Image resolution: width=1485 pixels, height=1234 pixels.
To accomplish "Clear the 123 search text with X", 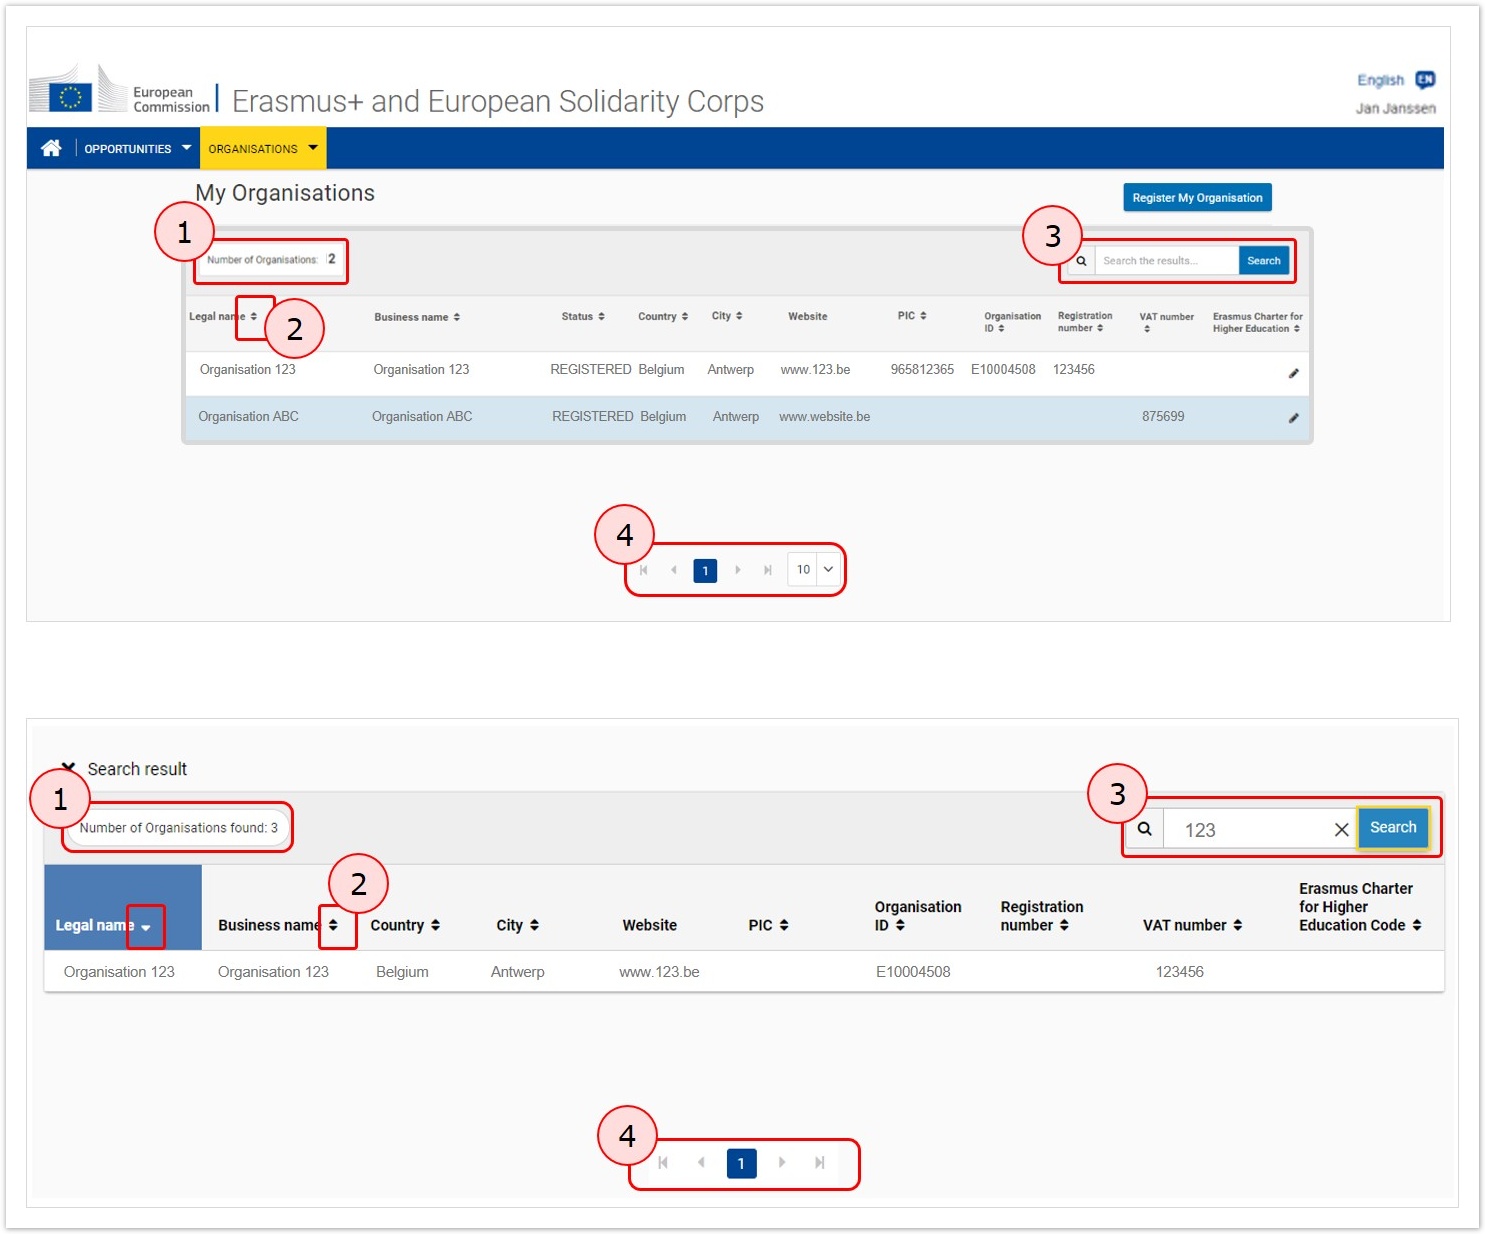I will point(1341,830).
